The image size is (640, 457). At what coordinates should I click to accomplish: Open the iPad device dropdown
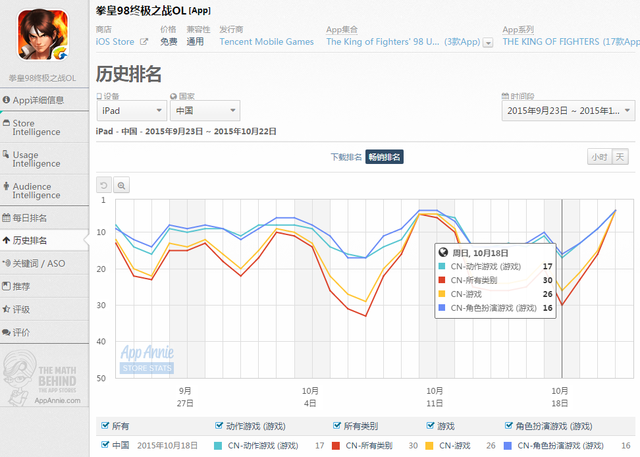tap(132, 111)
